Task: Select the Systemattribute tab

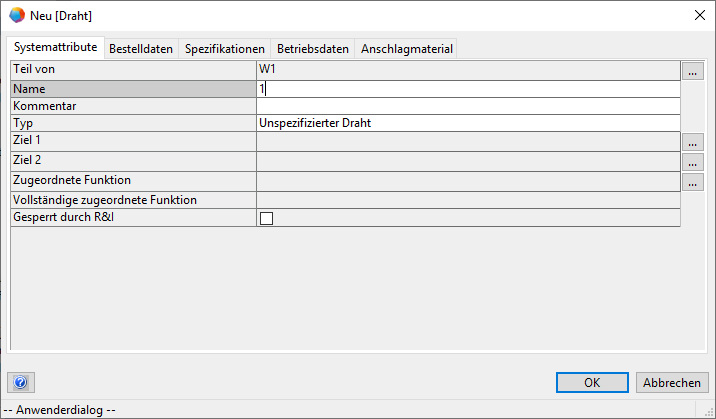Action: [56, 47]
